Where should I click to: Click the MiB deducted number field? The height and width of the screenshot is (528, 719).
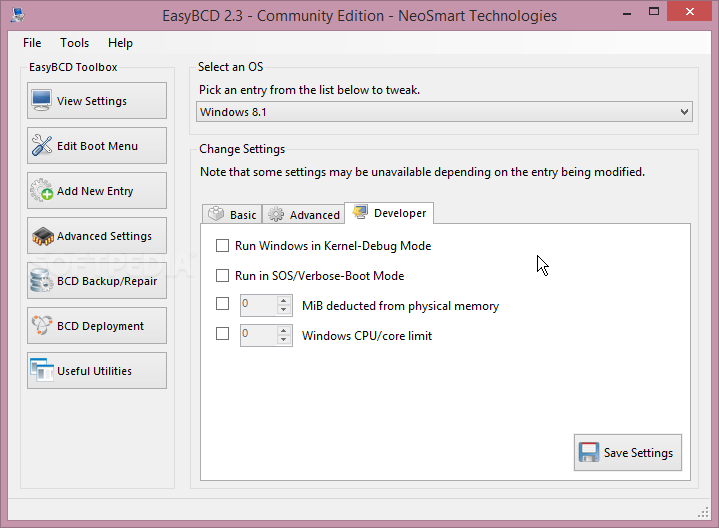pyautogui.click(x=259, y=305)
